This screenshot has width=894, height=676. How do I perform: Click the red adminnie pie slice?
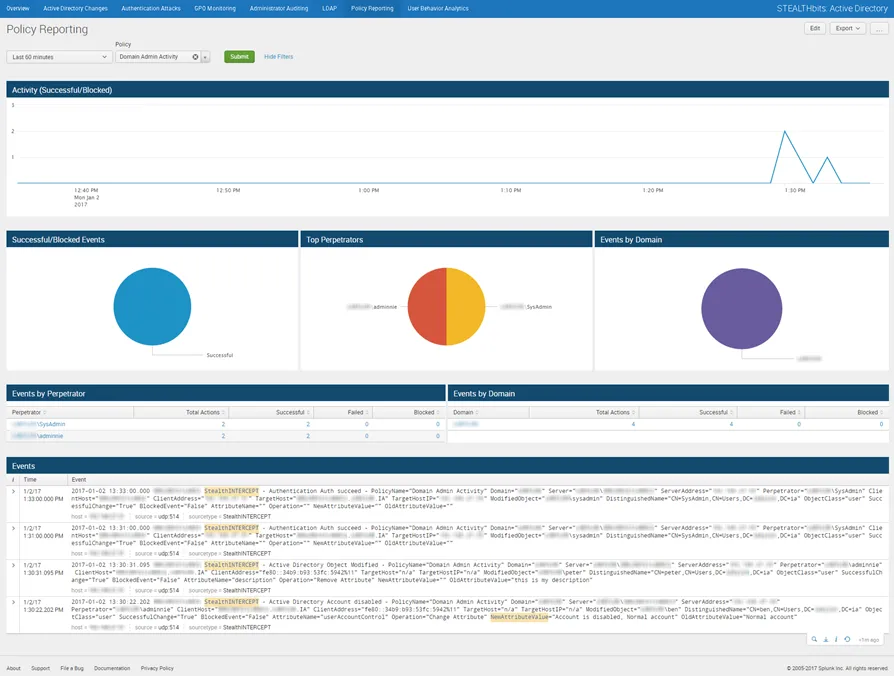pos(426,307)
